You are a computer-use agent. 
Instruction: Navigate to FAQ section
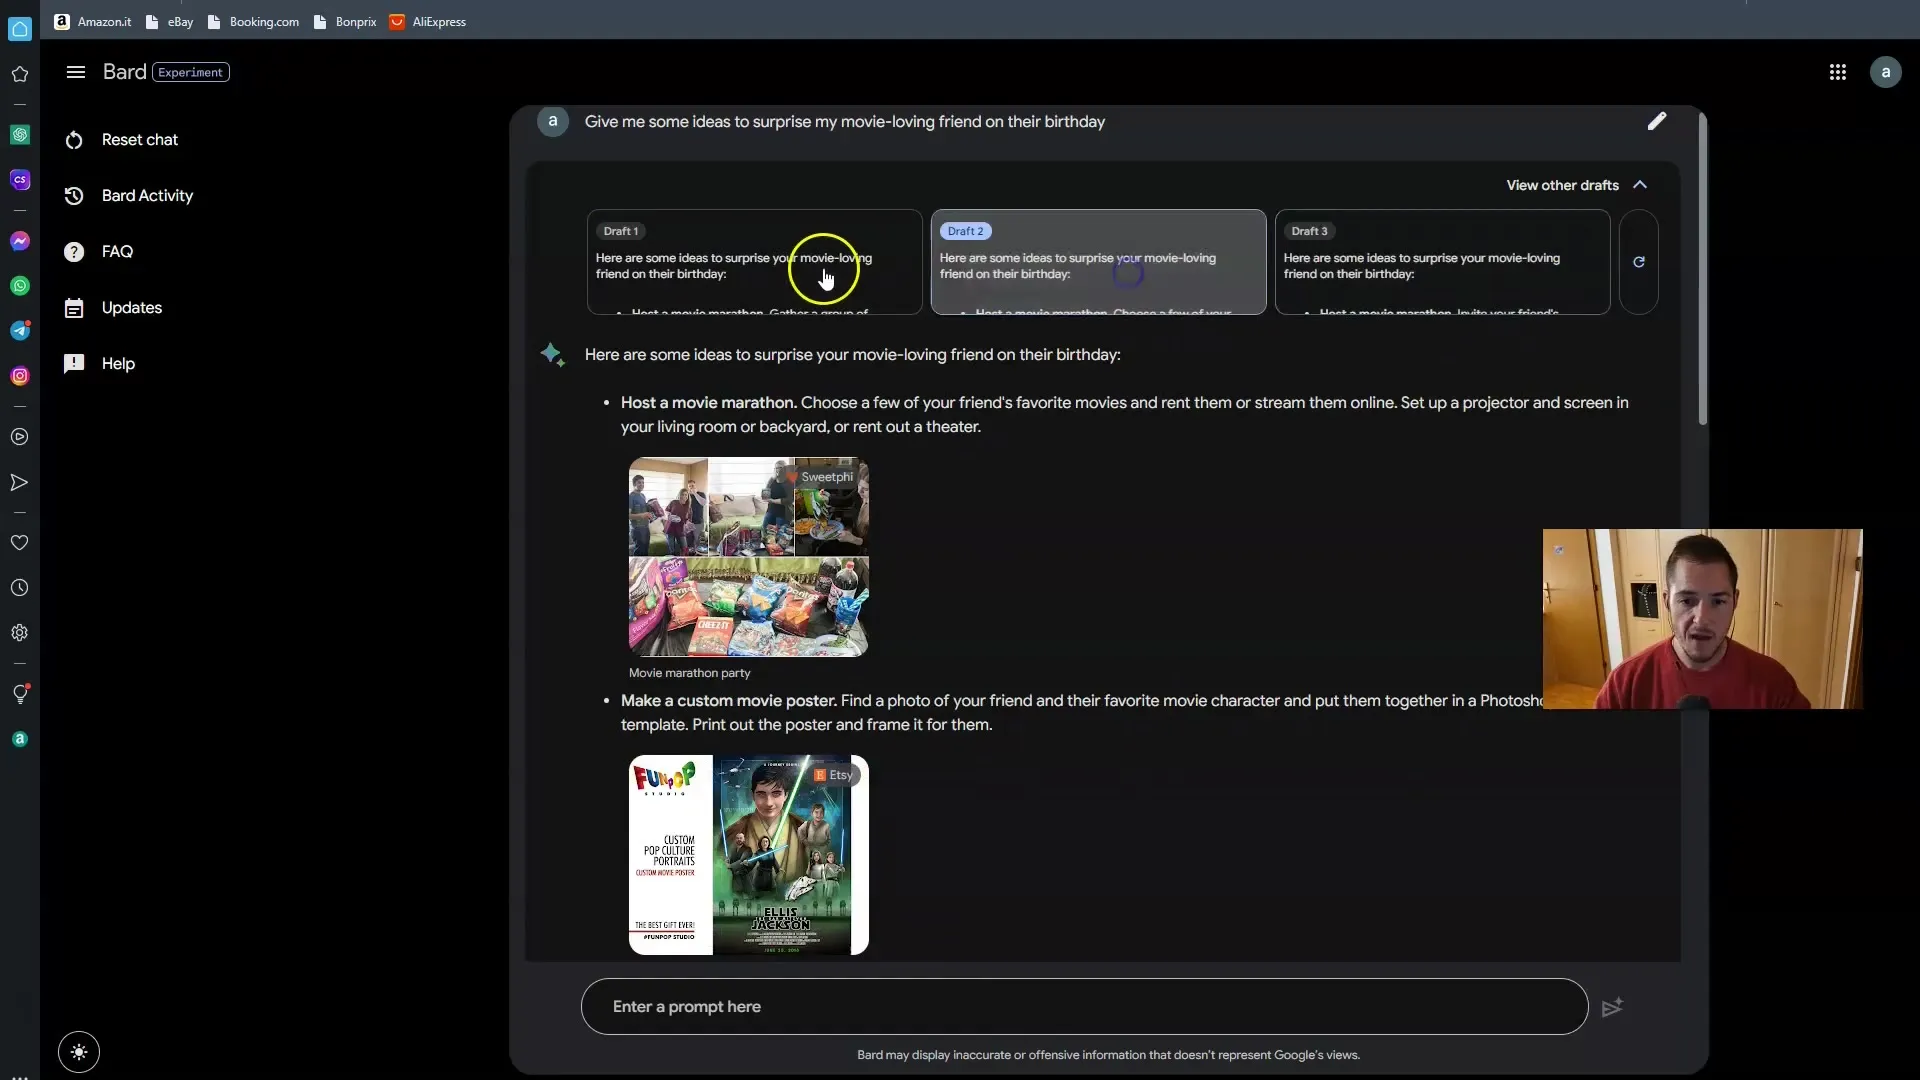point(116,251)
